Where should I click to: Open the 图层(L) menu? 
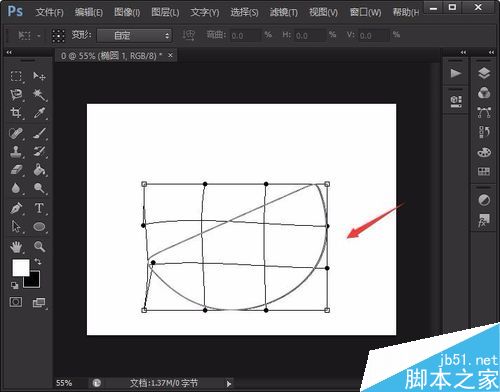(165, 13)
